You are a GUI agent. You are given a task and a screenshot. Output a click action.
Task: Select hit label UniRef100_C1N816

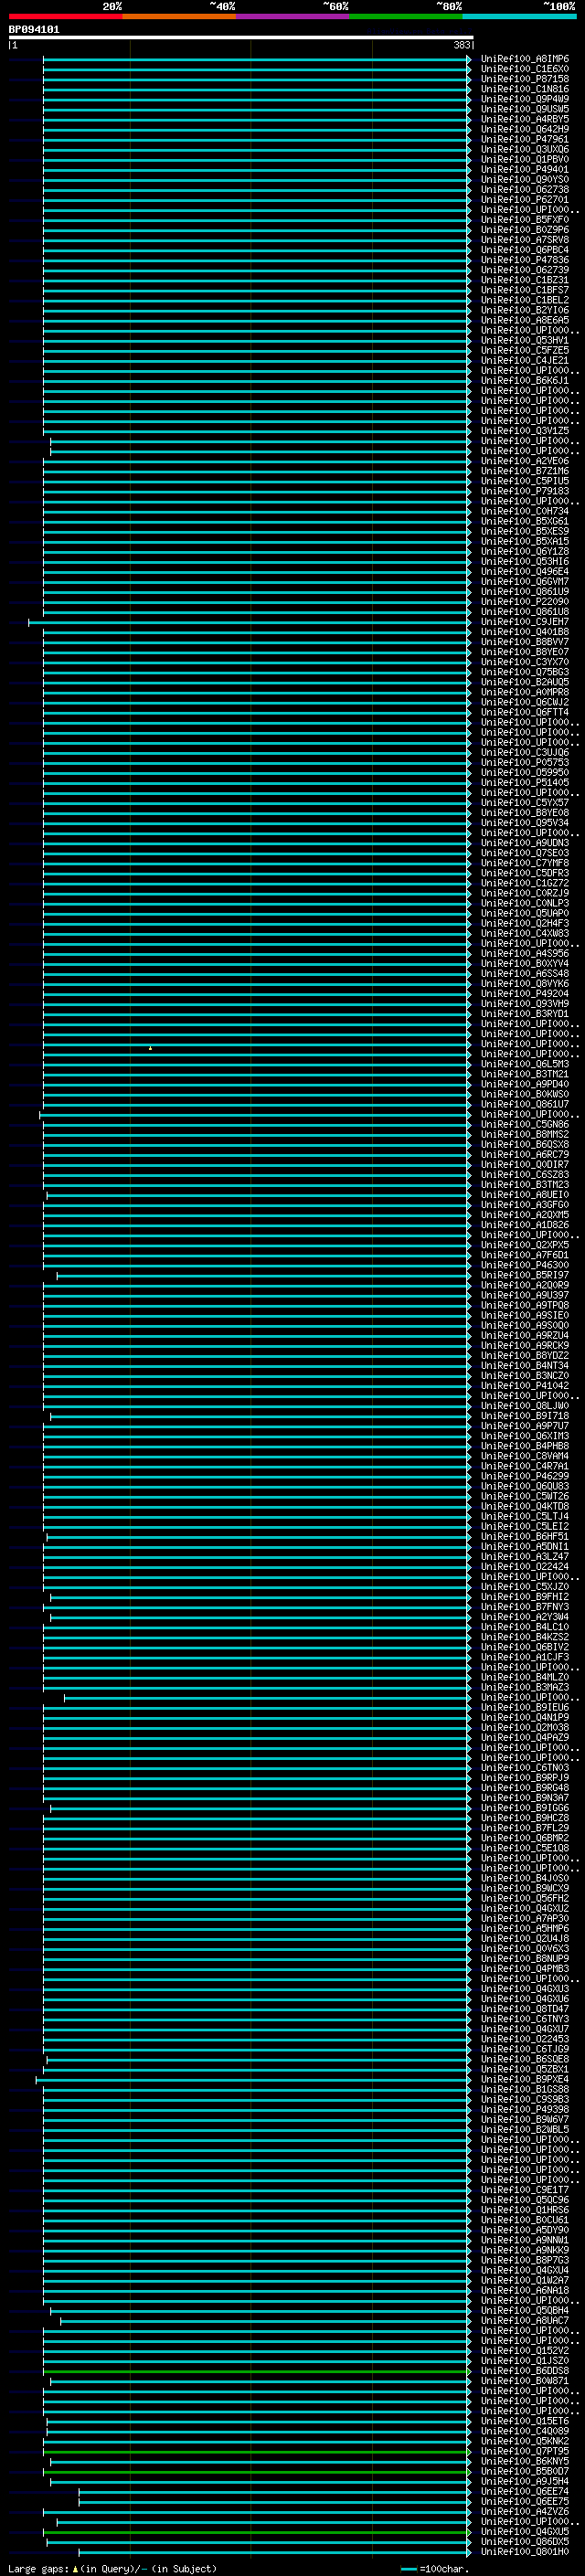[x=524, y=90]
